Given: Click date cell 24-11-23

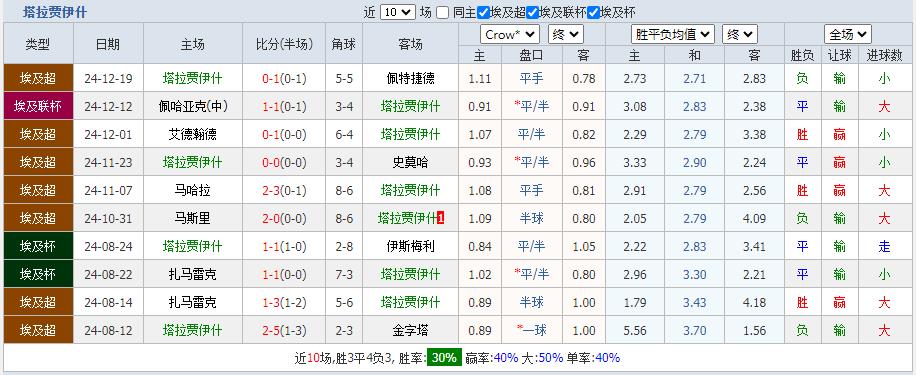Looking at the screenshot, I should pyautogui.click(x=108, y=162).
